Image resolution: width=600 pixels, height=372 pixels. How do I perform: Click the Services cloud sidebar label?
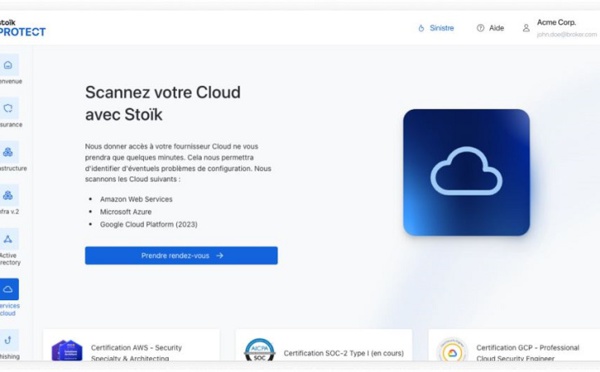click(9, 309)
